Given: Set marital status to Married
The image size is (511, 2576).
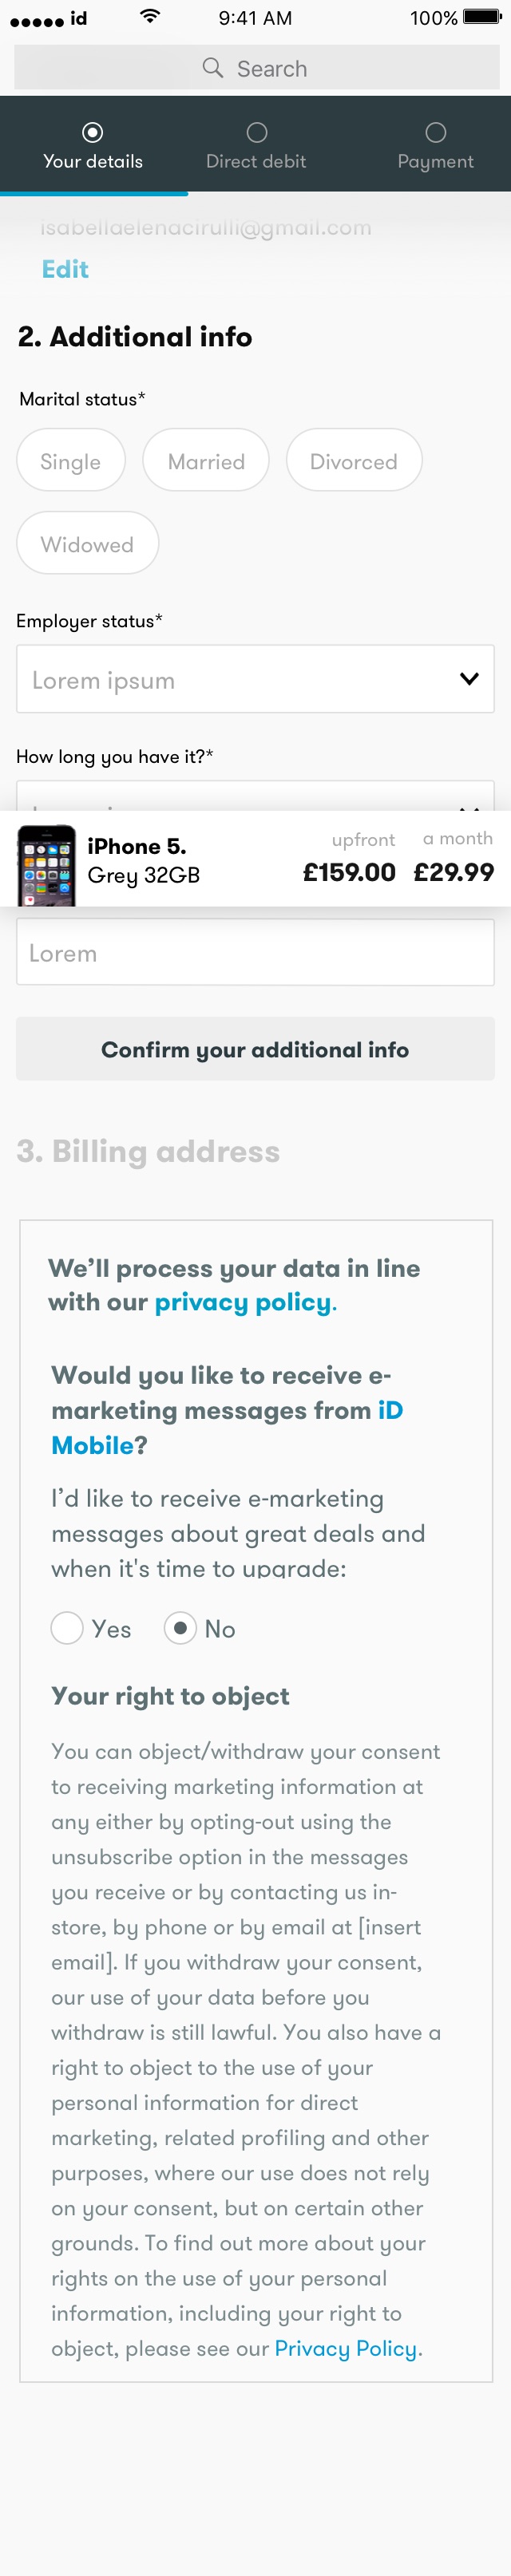Looking at the screenshot, I should coord(206,461).
